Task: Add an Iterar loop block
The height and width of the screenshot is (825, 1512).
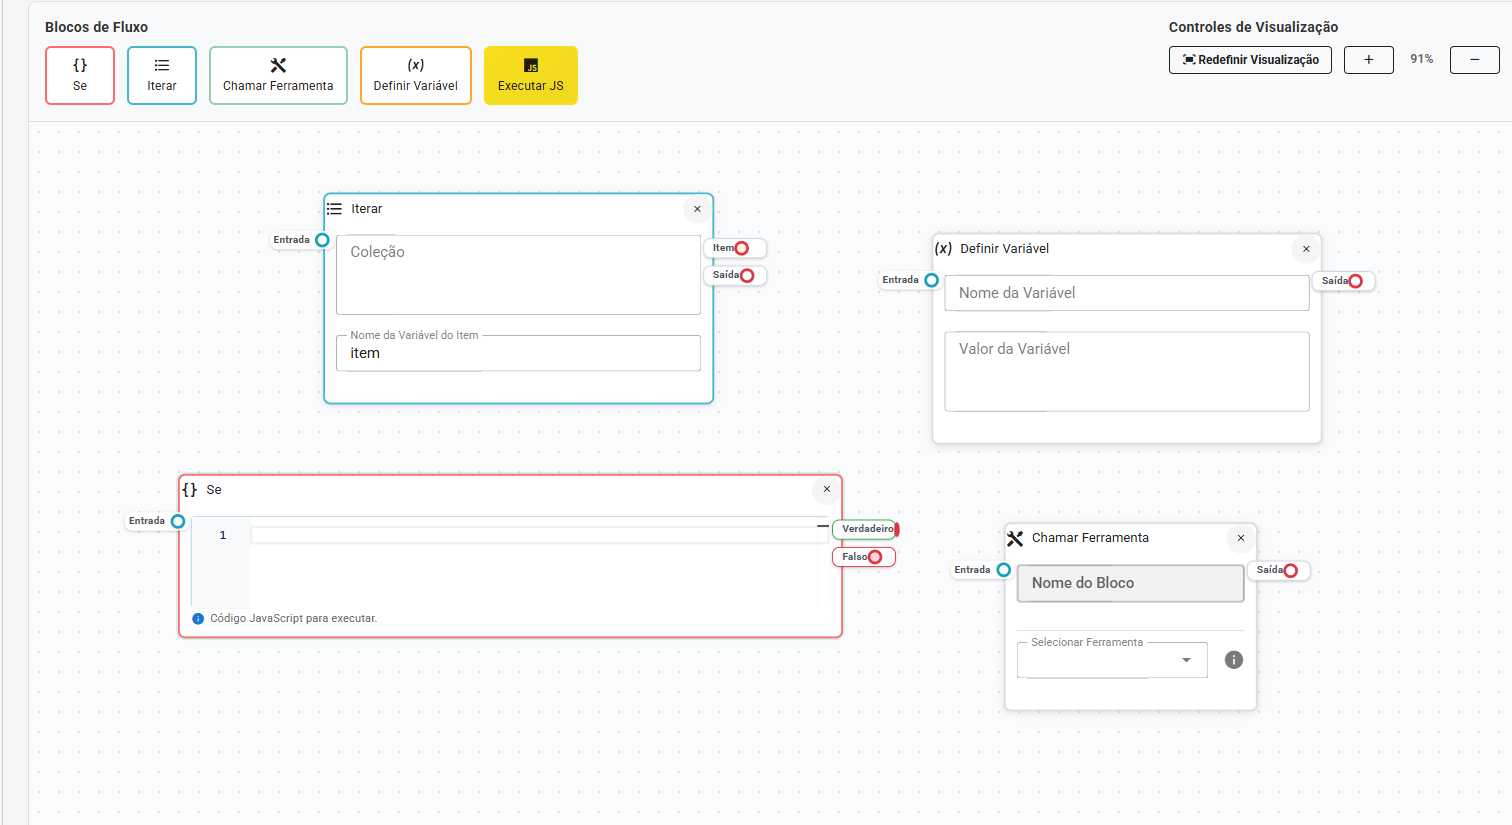Action: pyautogui.click(x=162, y=75)
